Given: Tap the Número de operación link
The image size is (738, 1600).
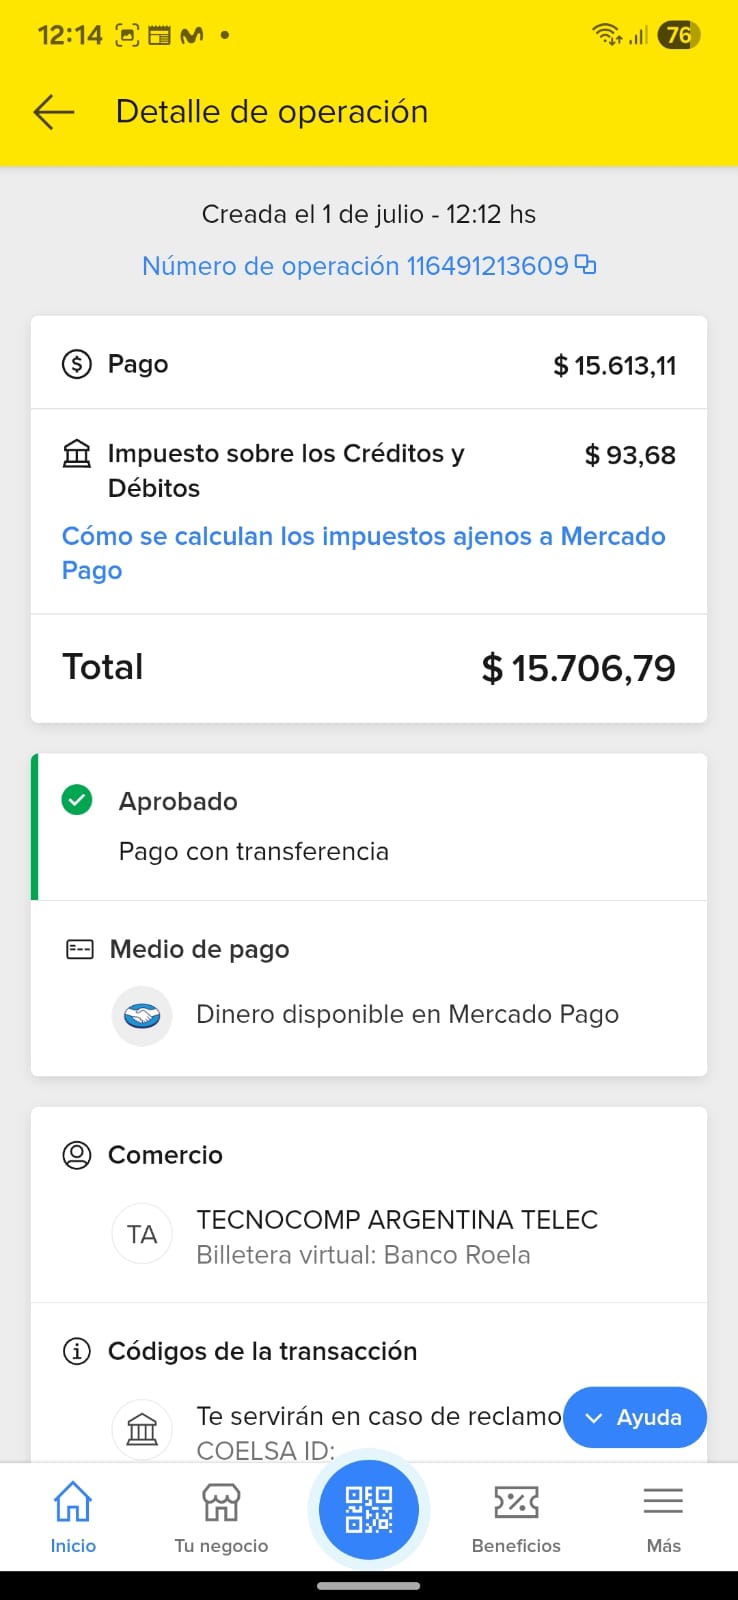Looking at the screenshot, I should click(x=355, y=266).
